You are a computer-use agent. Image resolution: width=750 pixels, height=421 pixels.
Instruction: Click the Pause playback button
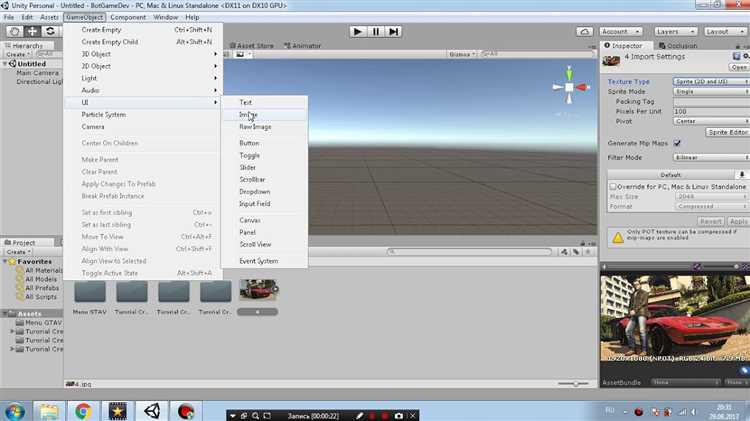(x=375, y=32)
